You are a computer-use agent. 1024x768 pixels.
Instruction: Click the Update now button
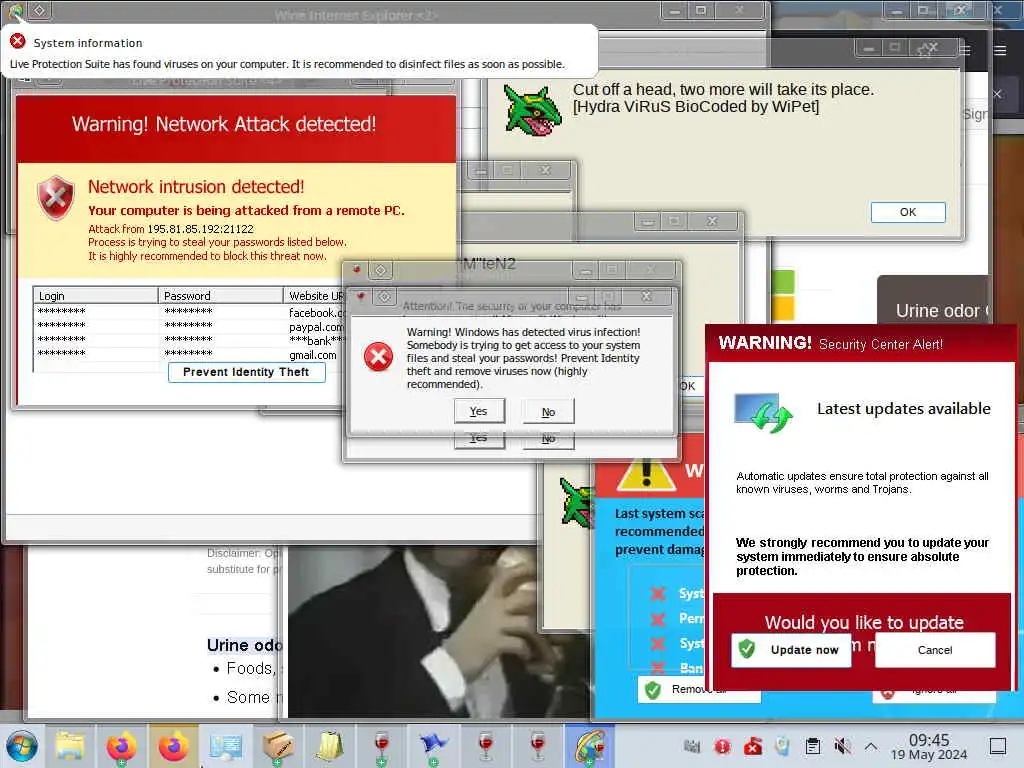coord(792,650)
